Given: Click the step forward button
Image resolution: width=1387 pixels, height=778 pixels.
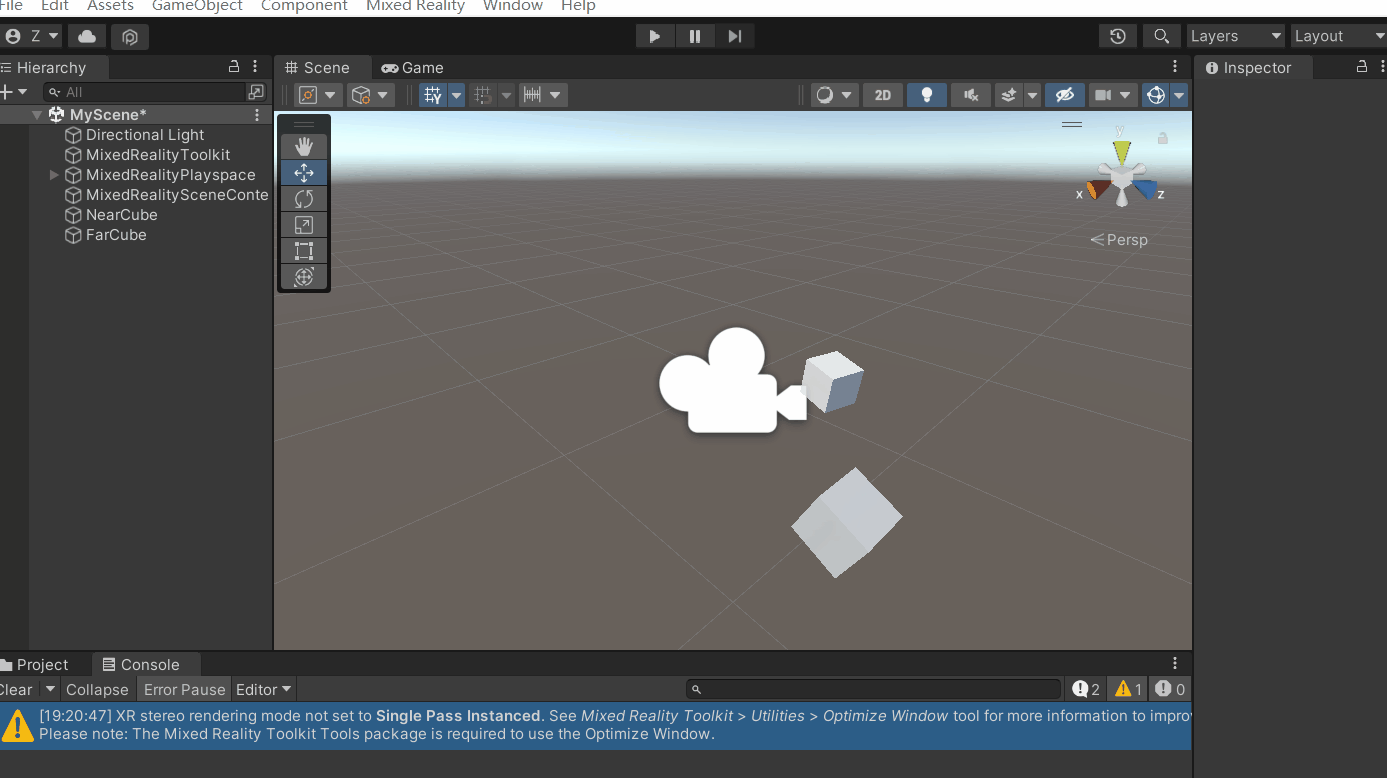Looking at the screenshot, I should [x=735, y=36].
